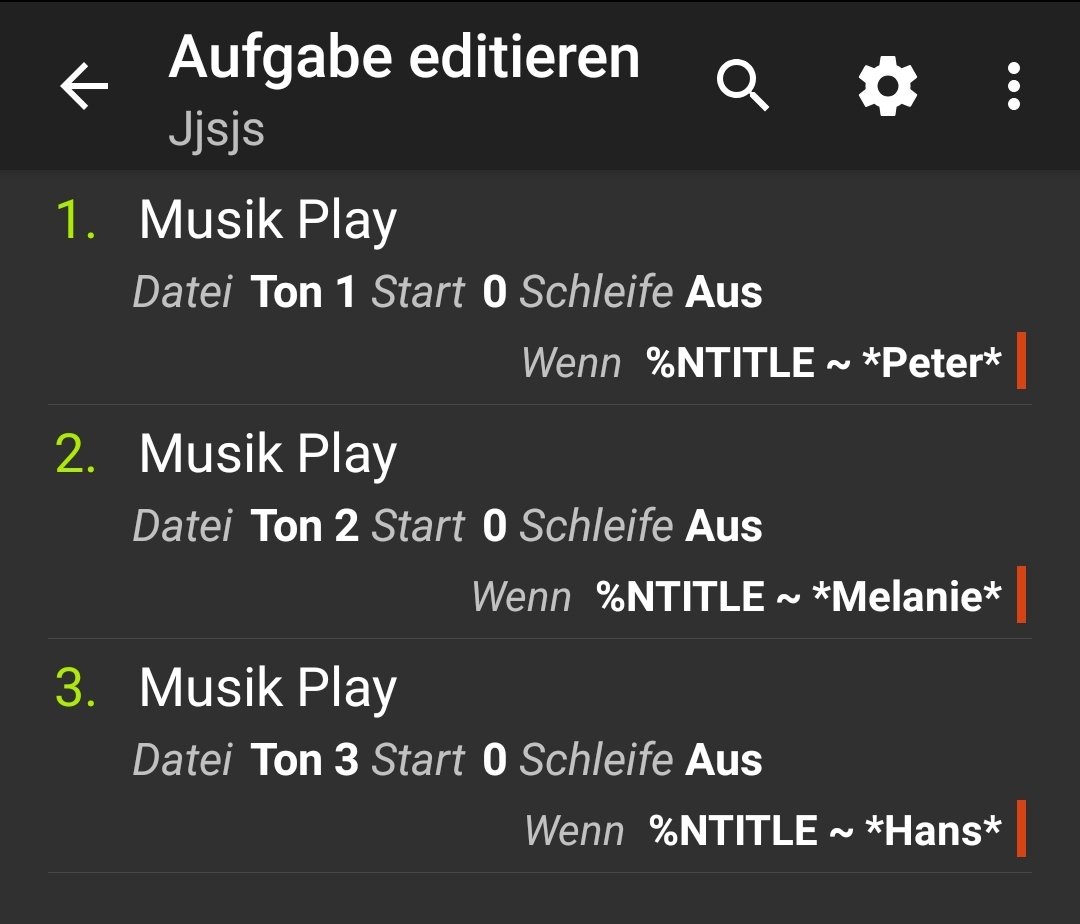1080x924 pixels.
Task: Select the orange condition bar beside *Melanie*
Action: 1021,595
